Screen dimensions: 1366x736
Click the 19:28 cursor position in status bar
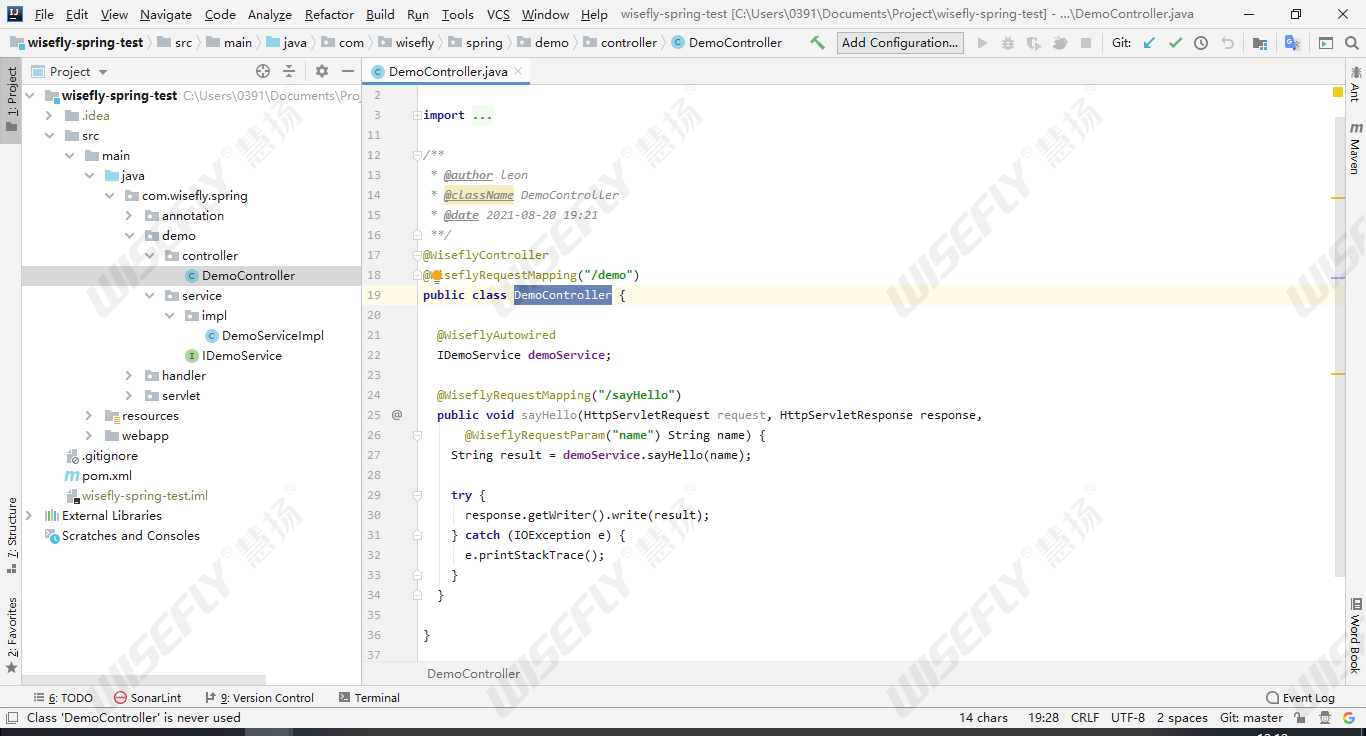[x=1043, y=717]
